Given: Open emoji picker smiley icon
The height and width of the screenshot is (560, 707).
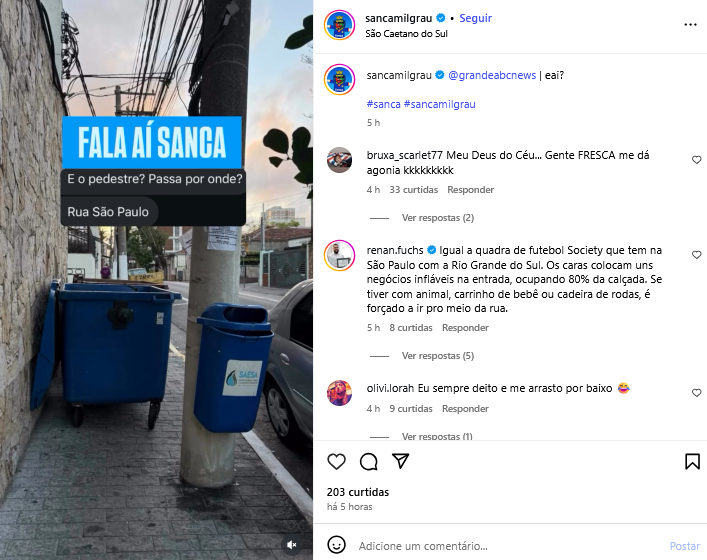Looking at the screenshot, I should (x=336, y=545).
